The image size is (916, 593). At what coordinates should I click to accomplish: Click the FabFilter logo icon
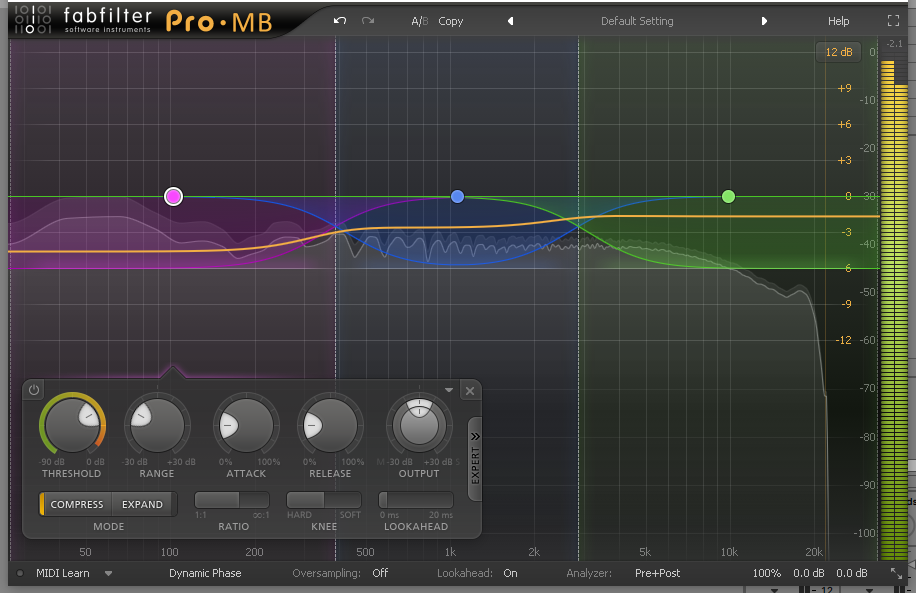coord(33,20)
